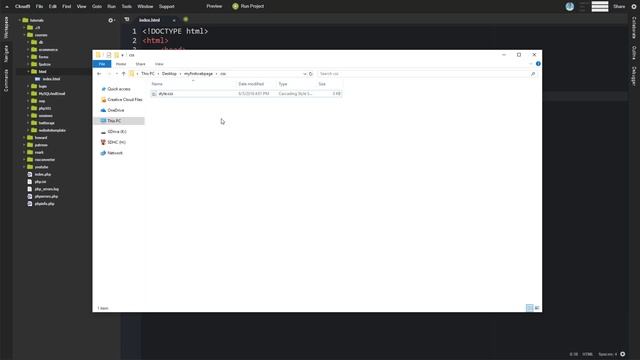Switch Explorer to large icons view
Image resolution: width=640 pixels, height=360 pixels.
pyautogui.click(x=537, y=308)
